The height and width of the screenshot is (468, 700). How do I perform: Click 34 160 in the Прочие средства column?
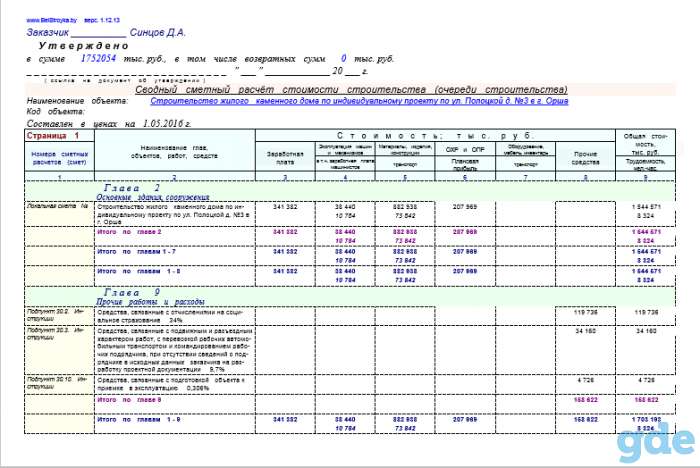585,331
